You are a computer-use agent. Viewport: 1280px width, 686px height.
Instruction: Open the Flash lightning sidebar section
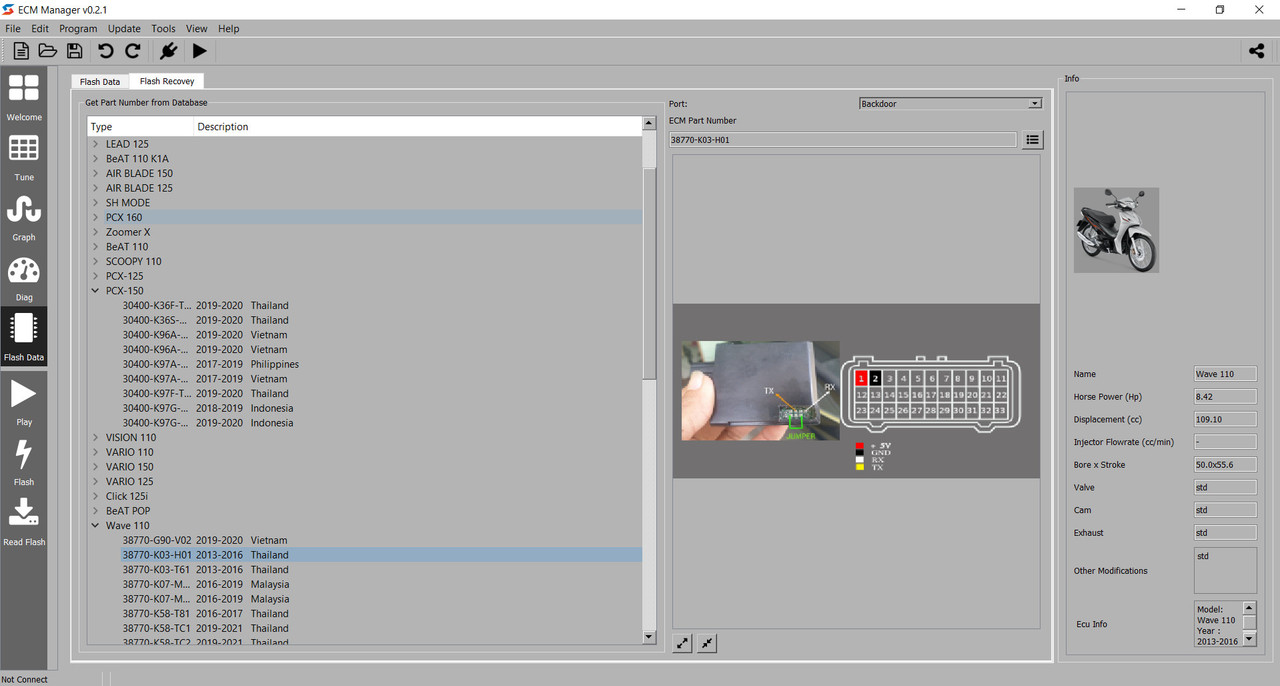(x=24, y=461)
